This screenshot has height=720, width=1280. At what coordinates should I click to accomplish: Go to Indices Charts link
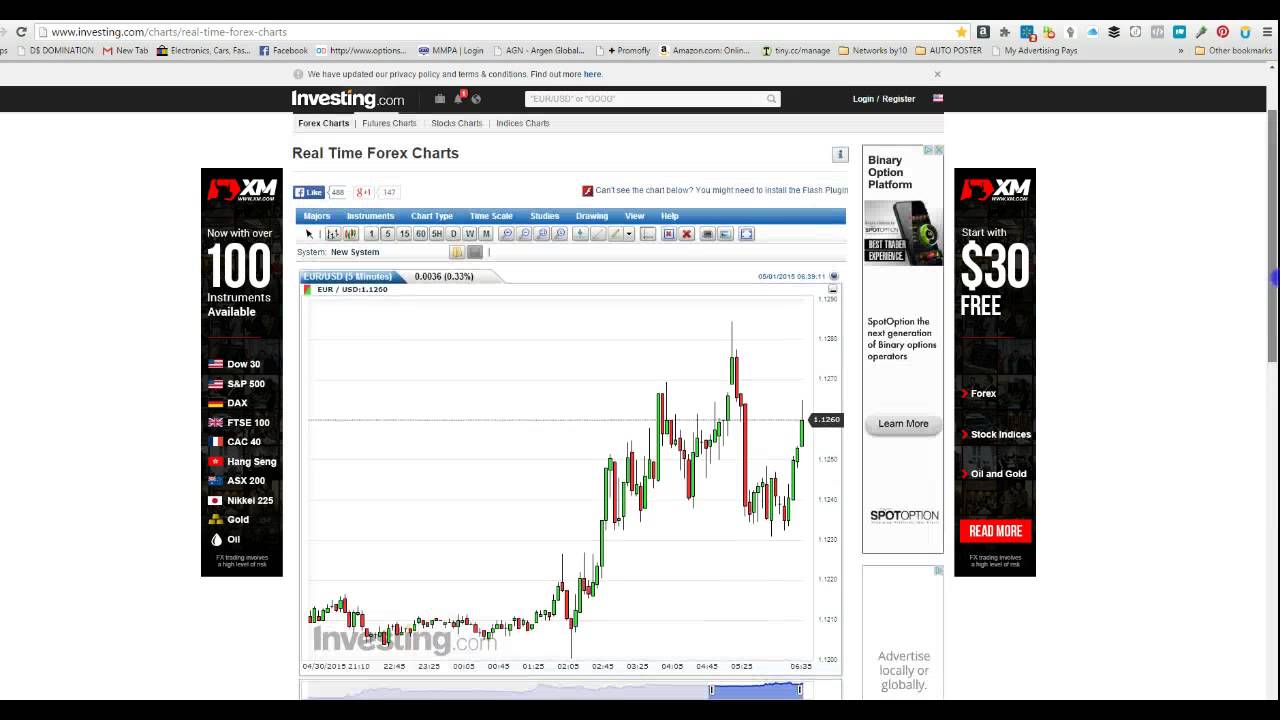[x=523, y=123]
